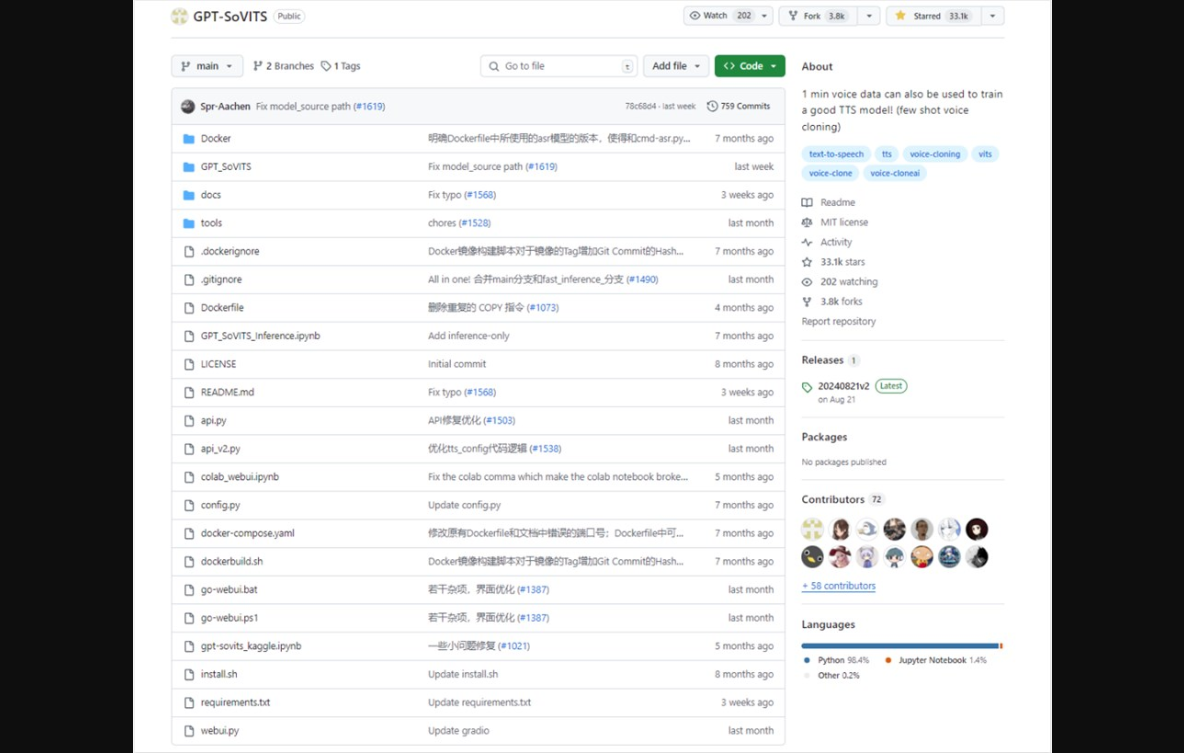The height and width of the screenshot is (753, 1184).
Task: Click Report repository link
Action: (838, 321)
